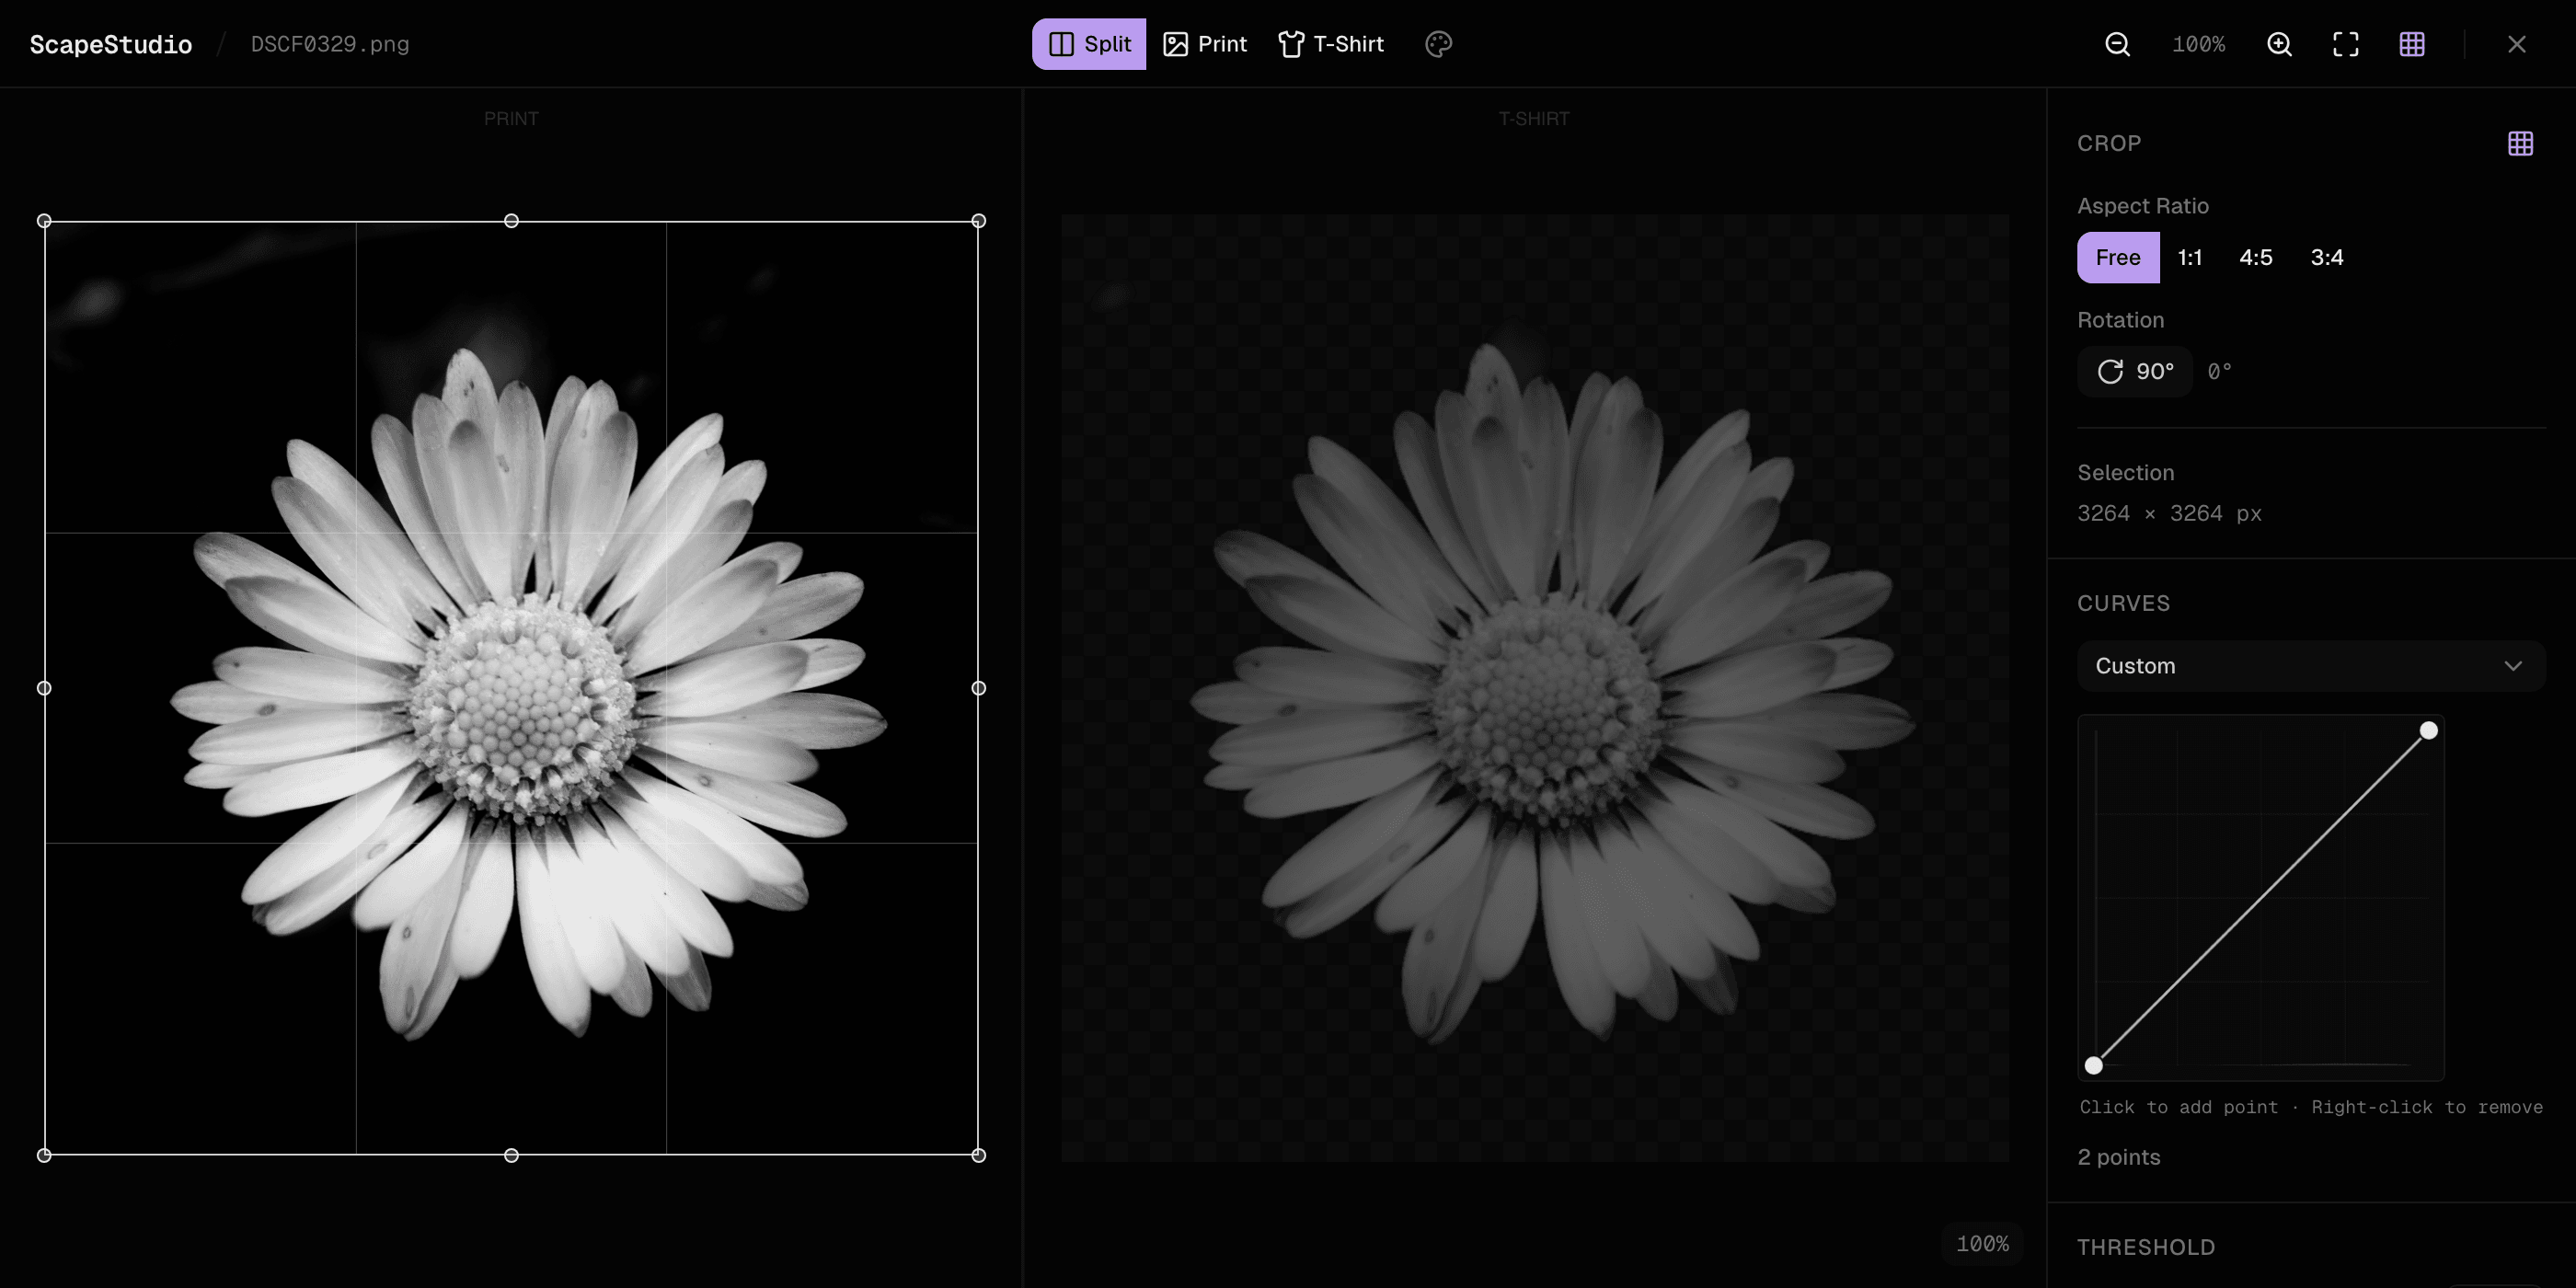2576x1288 pixels.
Task: Choose the 4:5 aspect ratio
Action: click(2255, 257)
